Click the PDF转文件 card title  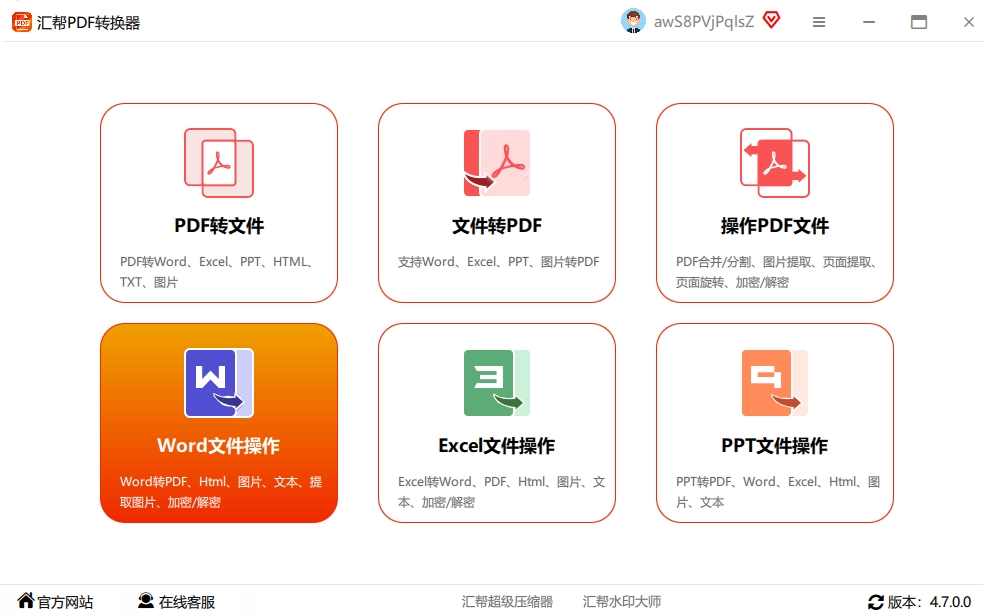219,226
